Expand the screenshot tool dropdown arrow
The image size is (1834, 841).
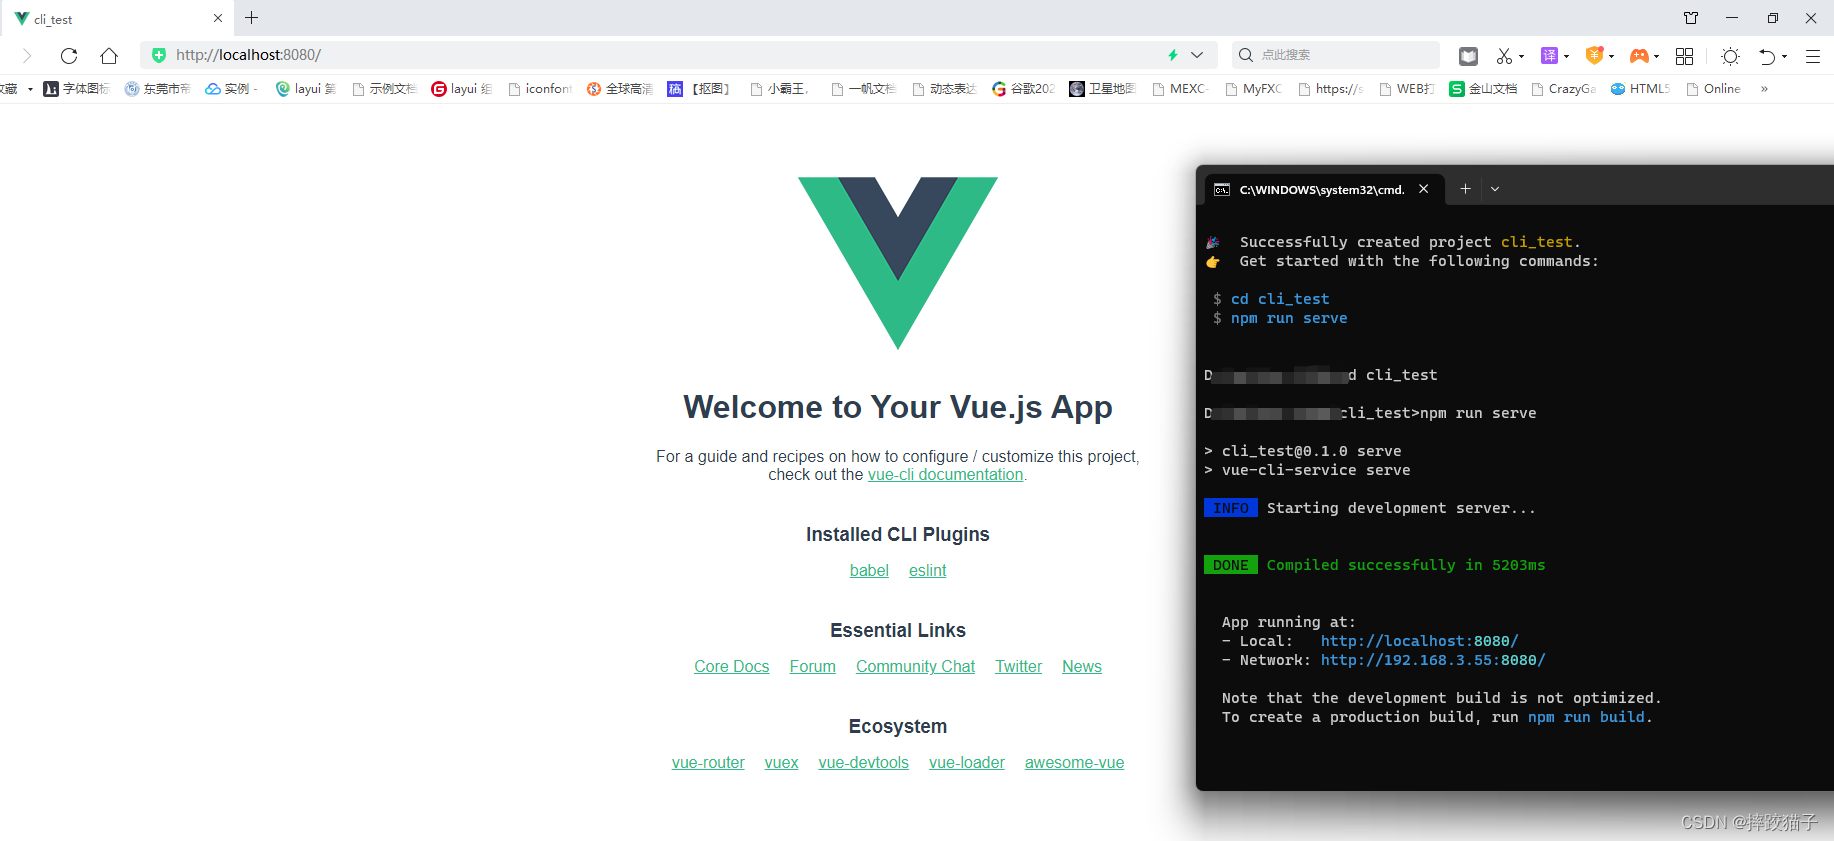[1521, 57]
